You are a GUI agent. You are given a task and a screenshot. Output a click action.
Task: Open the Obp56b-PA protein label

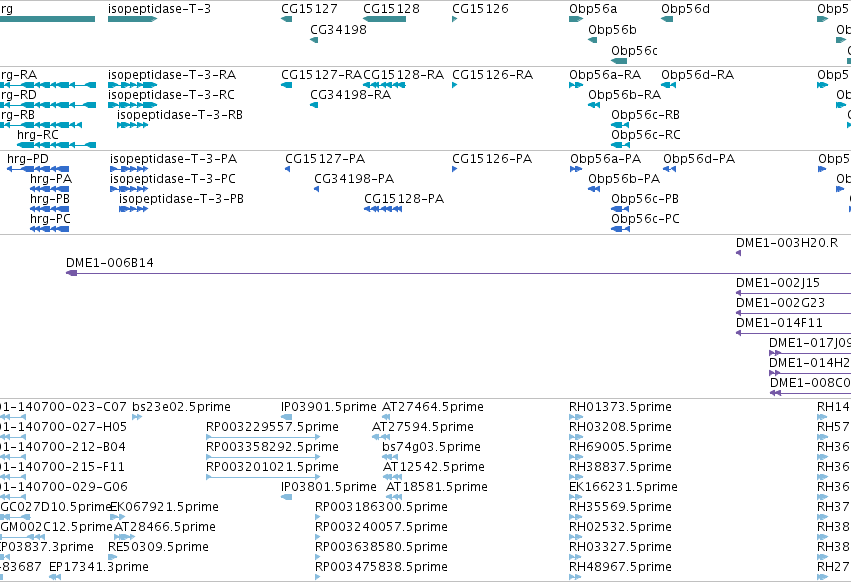624,179
